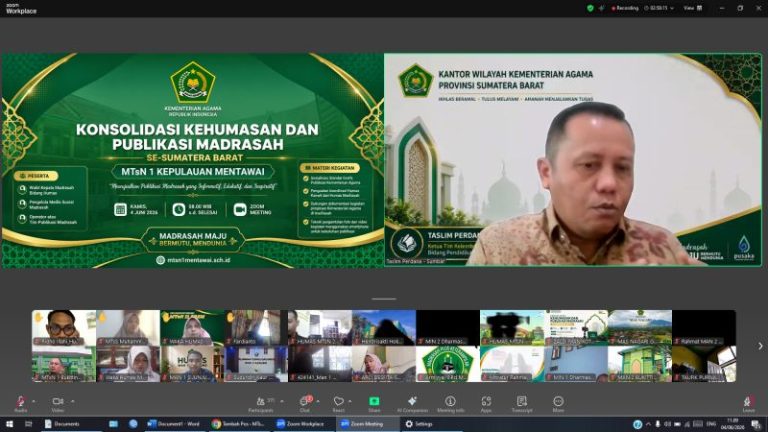Open the Windows Start menu
The image size is (768, 432).
pos(9,424)
